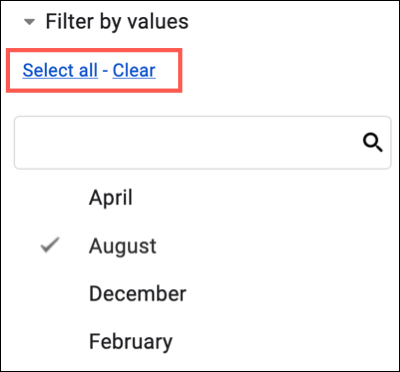The image size is (400, 372).
Task: Click the Select all link
Action: click(60, 70)
